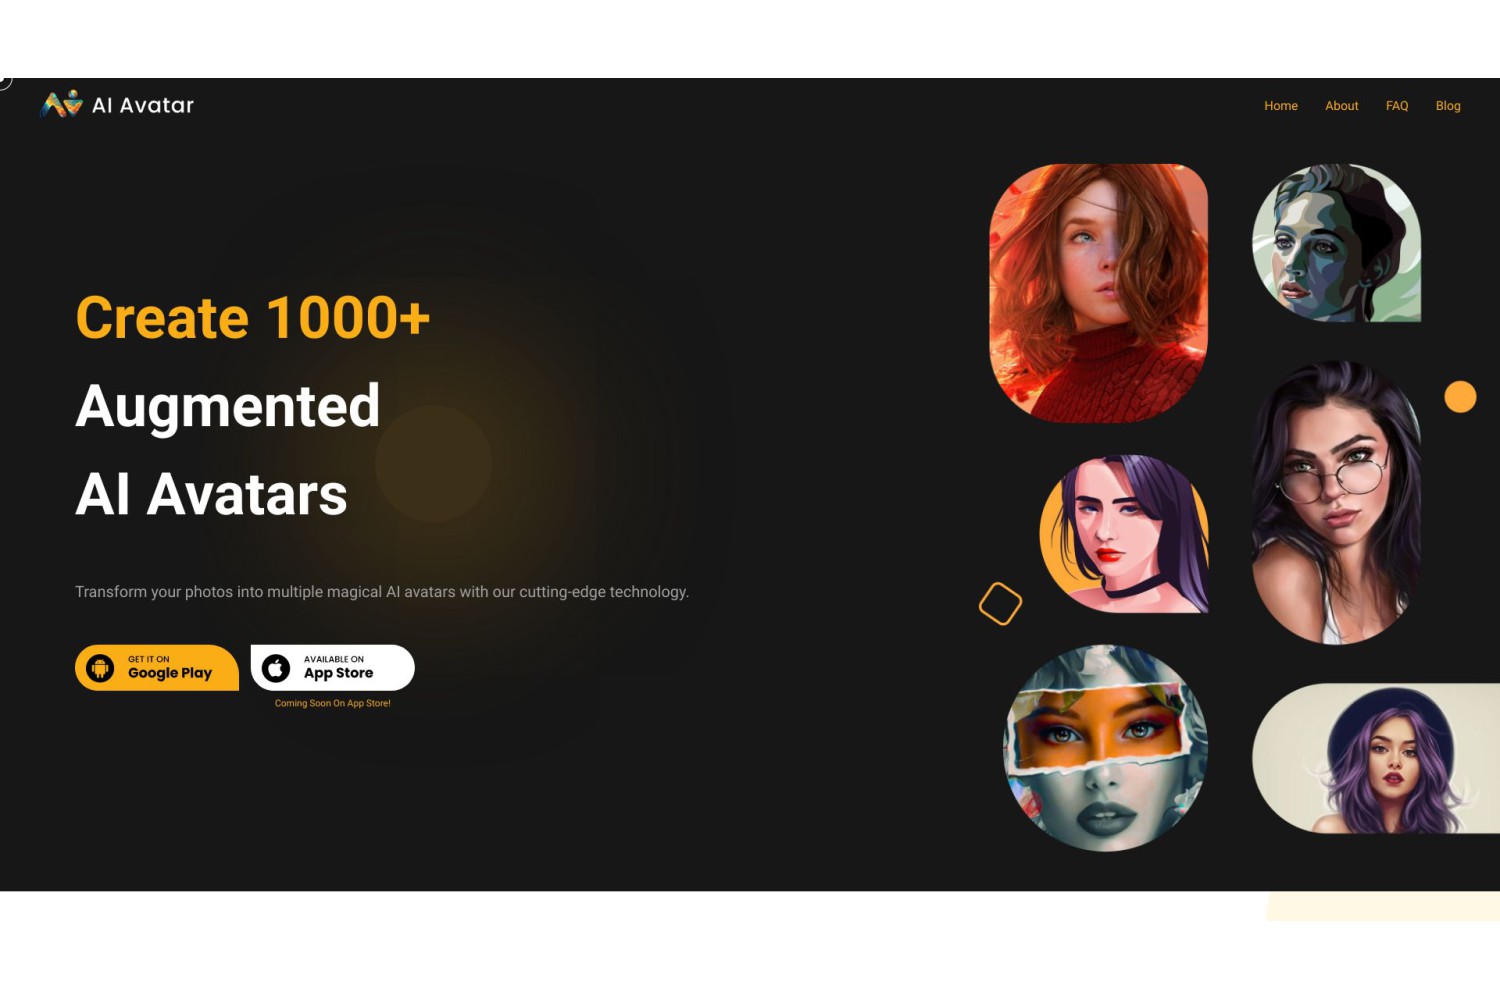Visit the Blog navigation link
The width and height of the screenshot is (1500, 1000).
(1447, 106)
